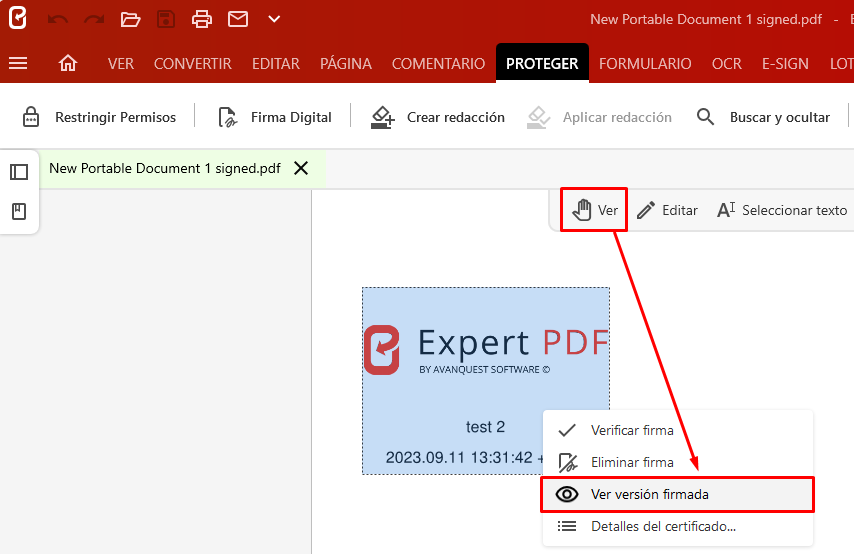
Task: Switch to the CONVERTIR tab
Action: pyautogui.click(x=192, y=64)
